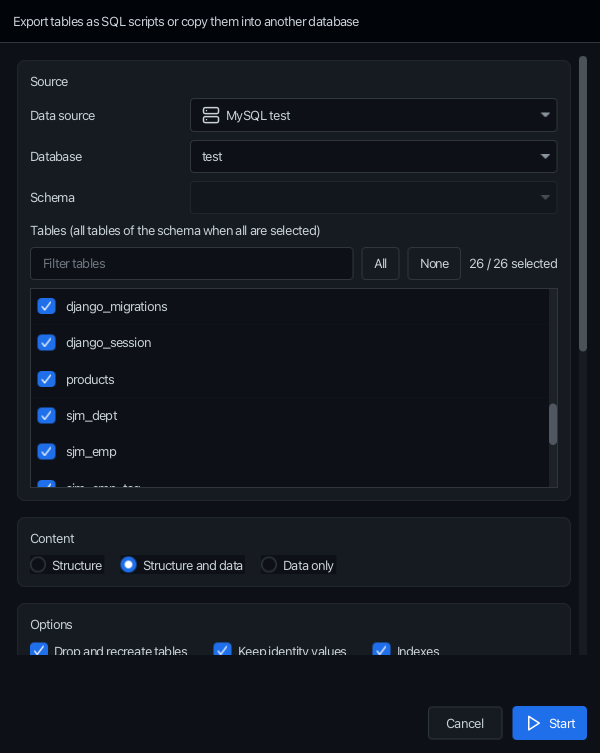This screenshot has height=753, width=600.
Task: Click the dialog's main vertical scrollbar
Action: [583, 204]
